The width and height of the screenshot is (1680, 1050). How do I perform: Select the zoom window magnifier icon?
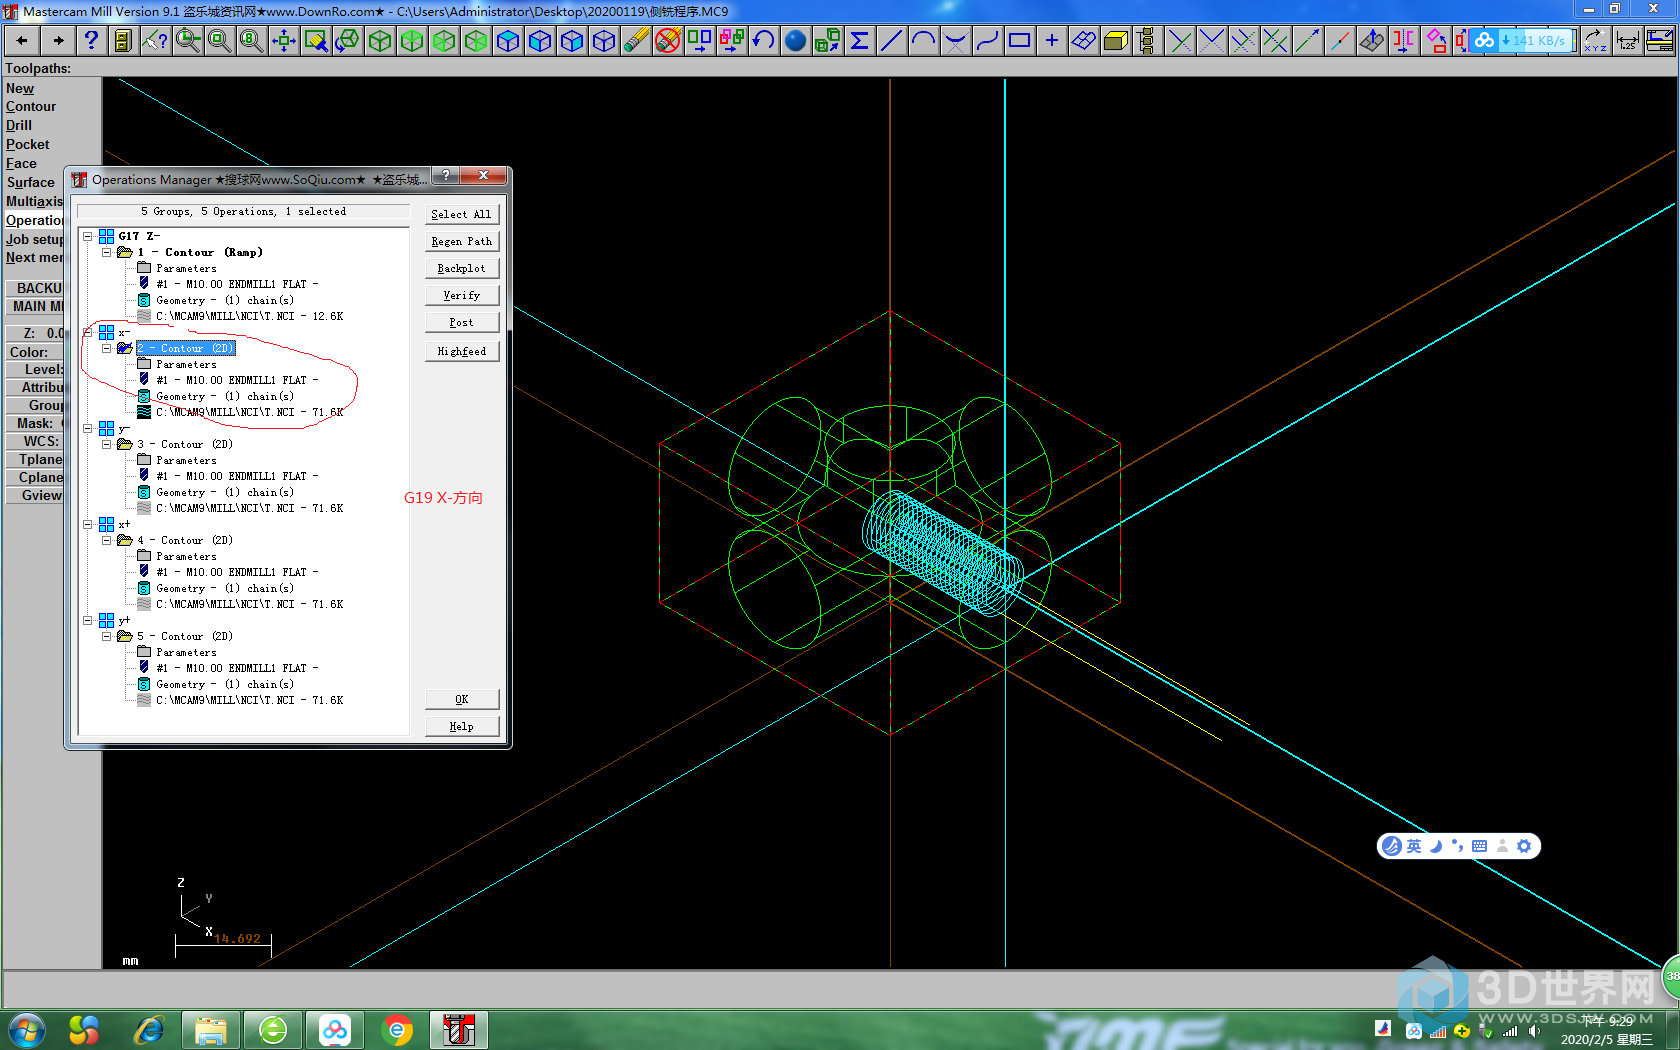point(188,40)
